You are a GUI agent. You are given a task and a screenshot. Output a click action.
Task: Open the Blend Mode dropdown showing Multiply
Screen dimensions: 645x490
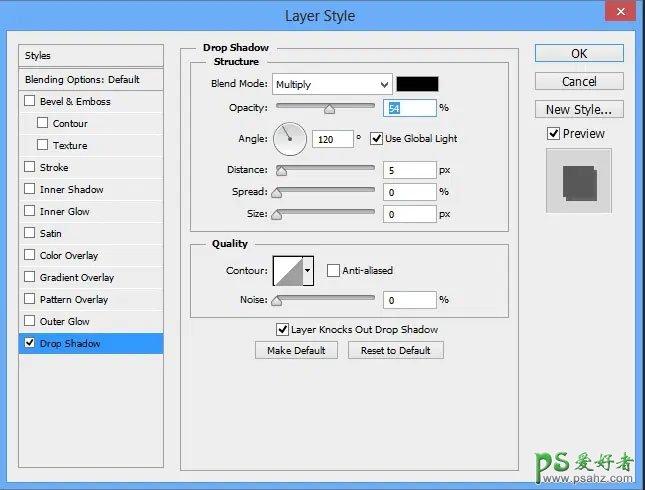[x=332, y=85]
